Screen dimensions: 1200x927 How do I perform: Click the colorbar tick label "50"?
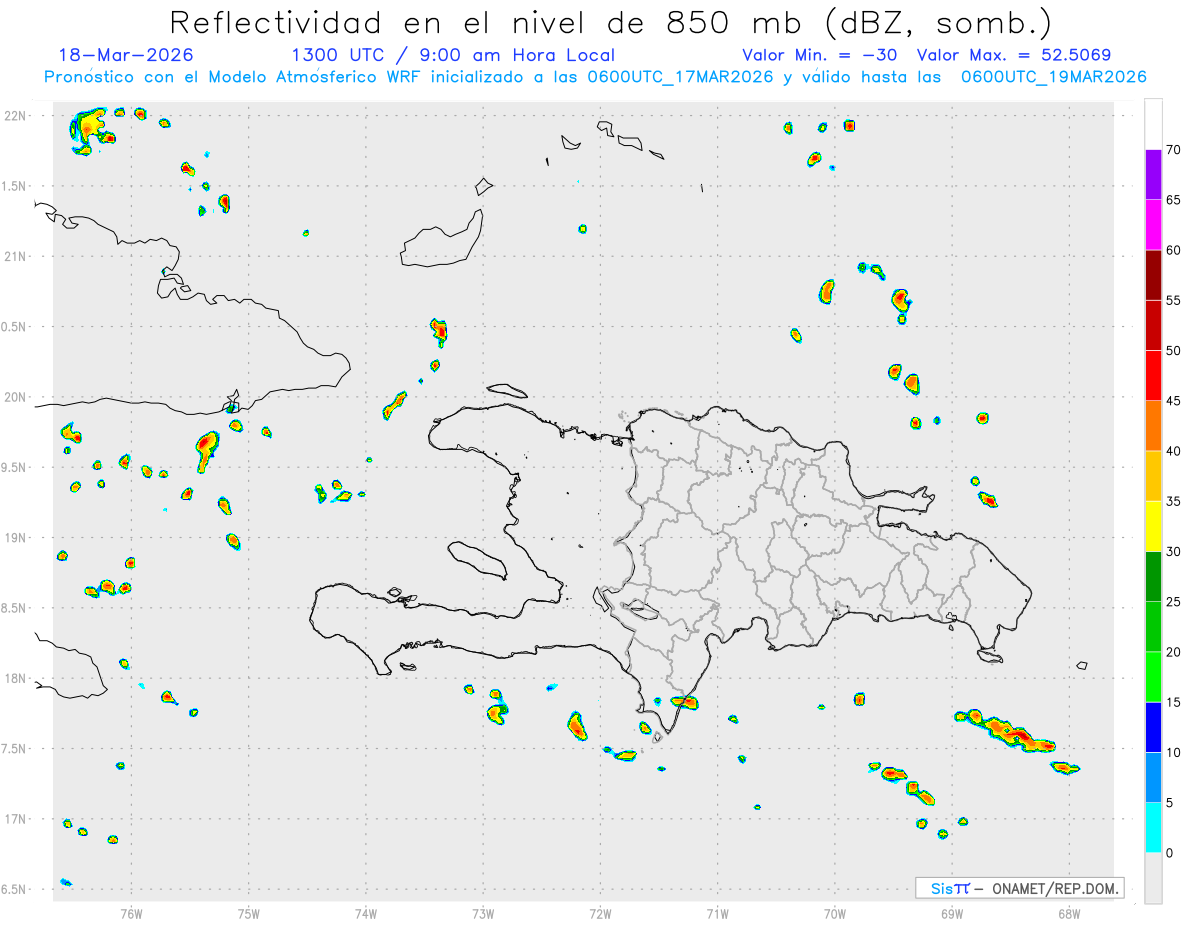1173,351
